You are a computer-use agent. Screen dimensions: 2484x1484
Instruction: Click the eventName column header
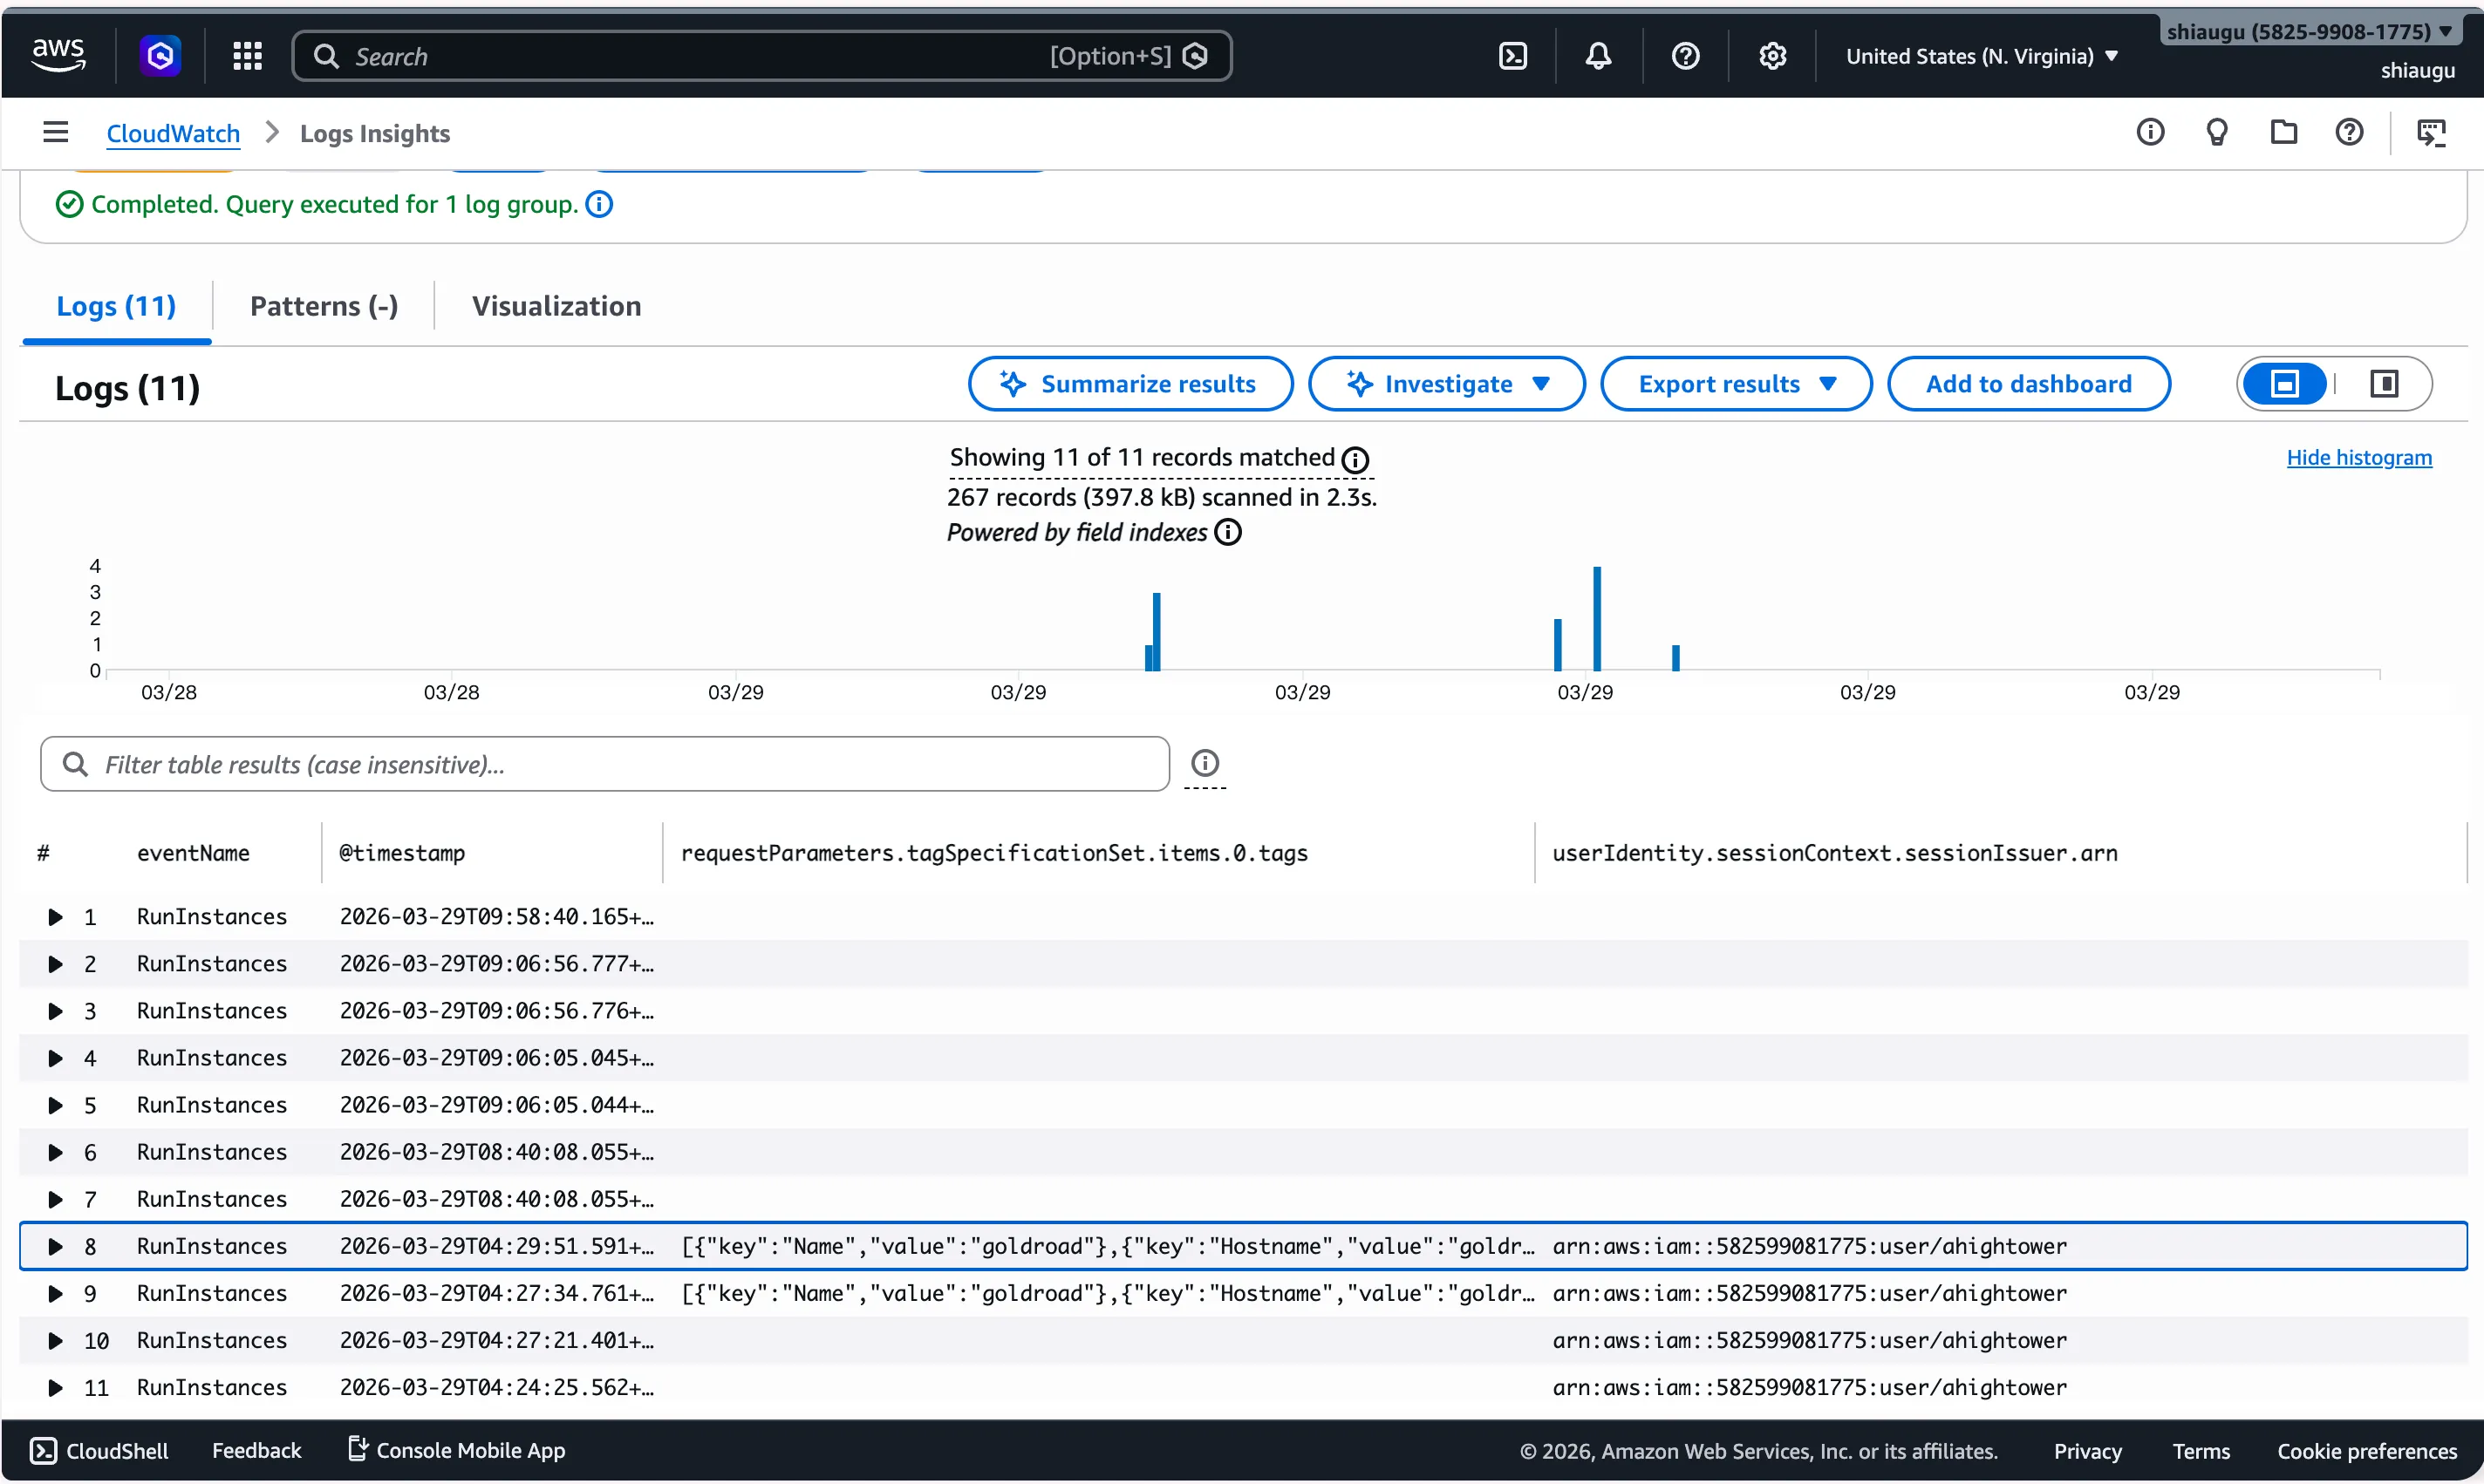(x=193, y=853)
